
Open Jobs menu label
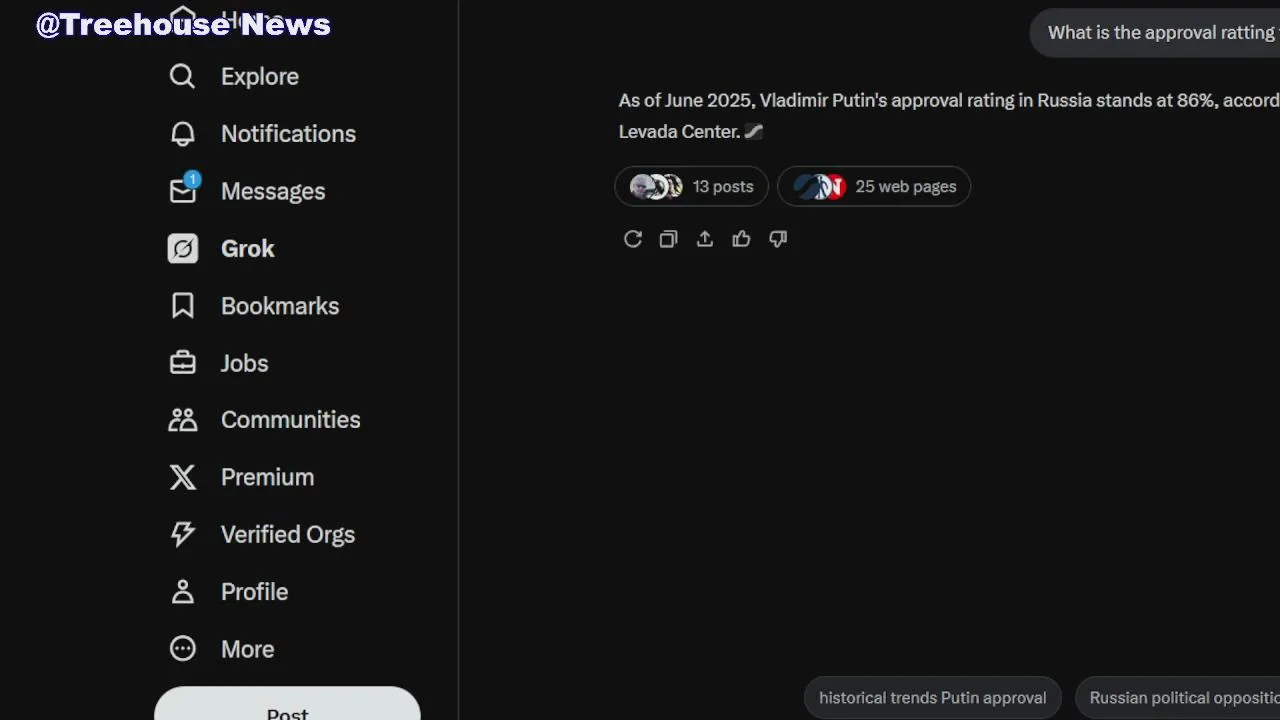coord(245,363)
